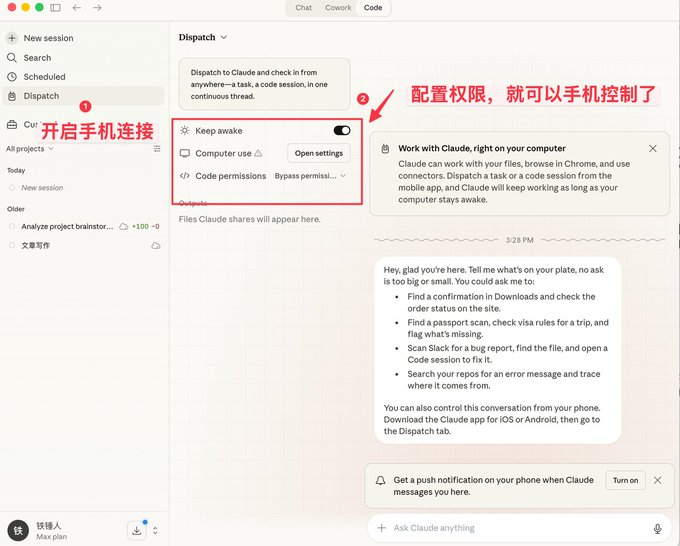The image size is (680, 546).
Task: Open the New session entry under Today
Action: 42,188
